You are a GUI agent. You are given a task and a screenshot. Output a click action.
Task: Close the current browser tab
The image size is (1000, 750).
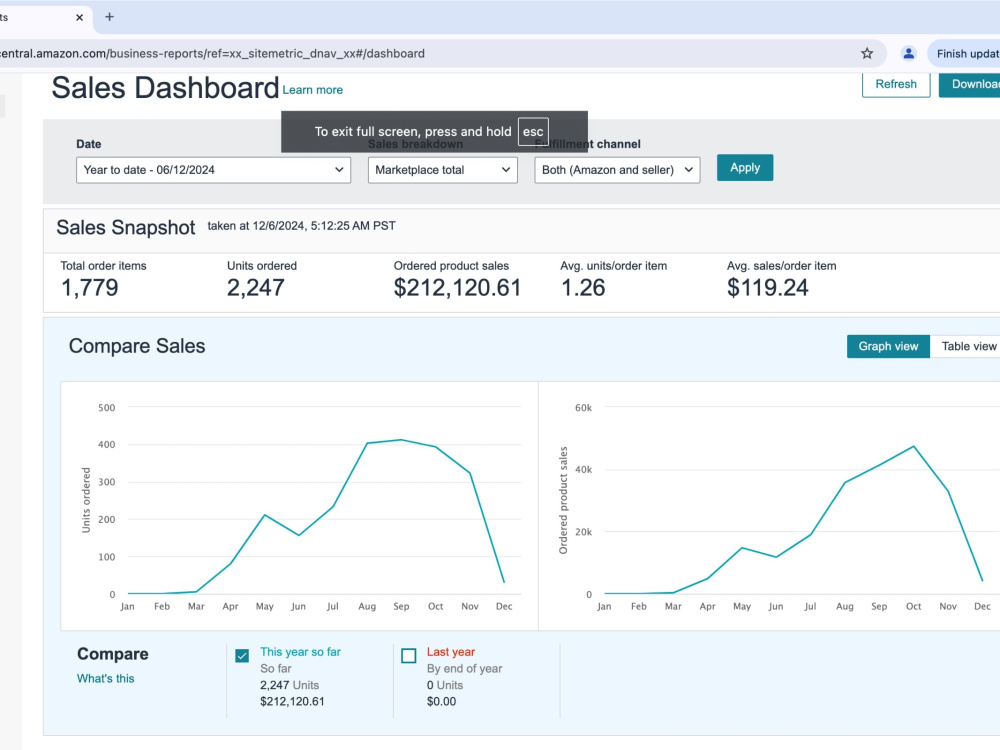[x=79, y=17]
